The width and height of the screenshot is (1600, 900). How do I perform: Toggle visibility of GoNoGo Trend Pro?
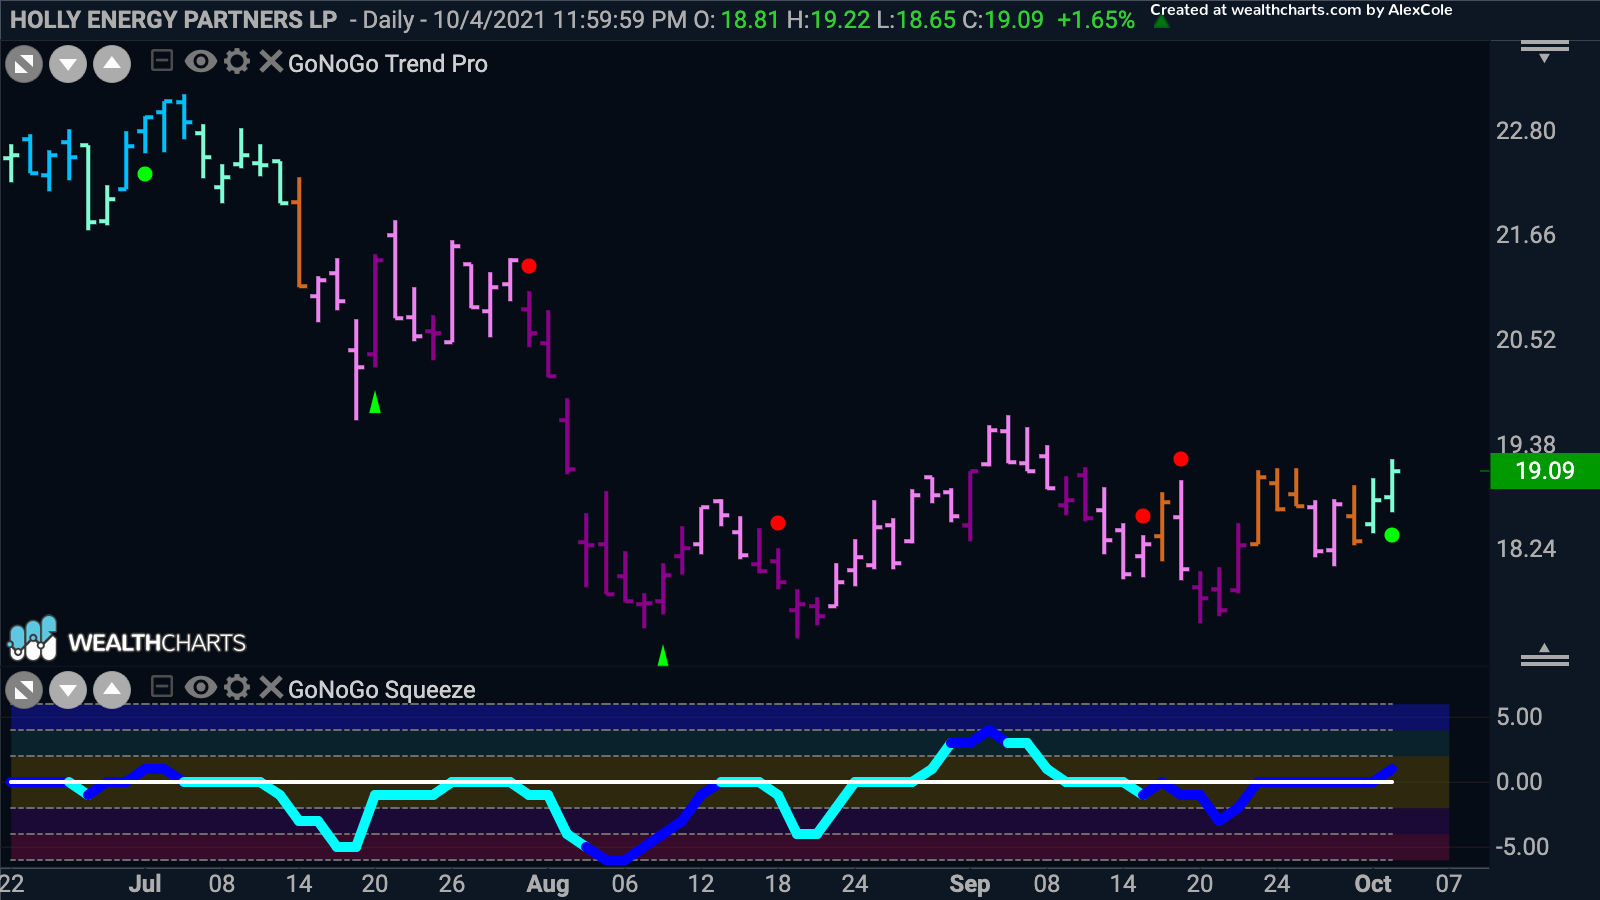[x=200, y=62]
